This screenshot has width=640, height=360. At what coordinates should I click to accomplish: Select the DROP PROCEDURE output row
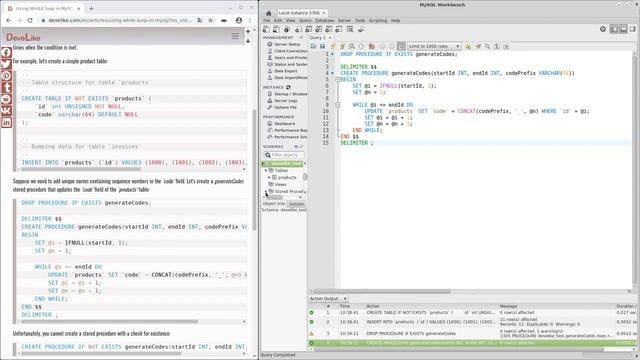[x=472, y=333]
